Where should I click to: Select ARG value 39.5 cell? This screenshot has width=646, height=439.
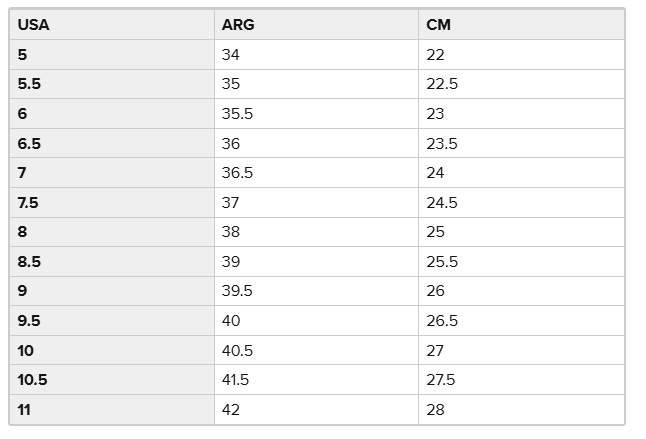pos(237,291)
